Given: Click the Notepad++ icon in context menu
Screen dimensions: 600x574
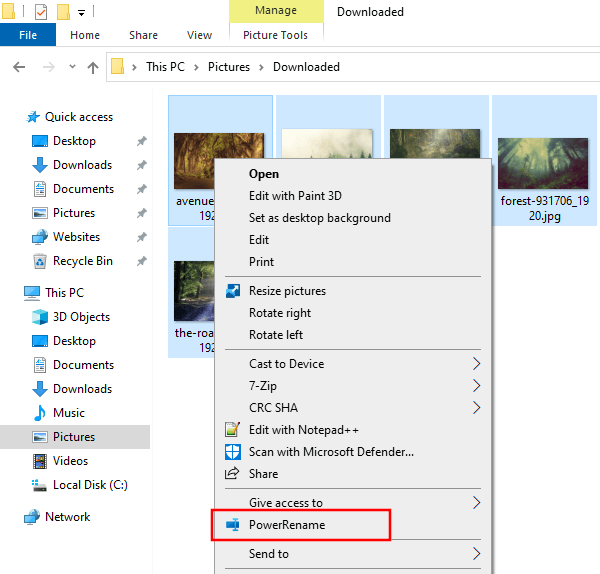Looking at the screenshot, I should click(233, 430).
